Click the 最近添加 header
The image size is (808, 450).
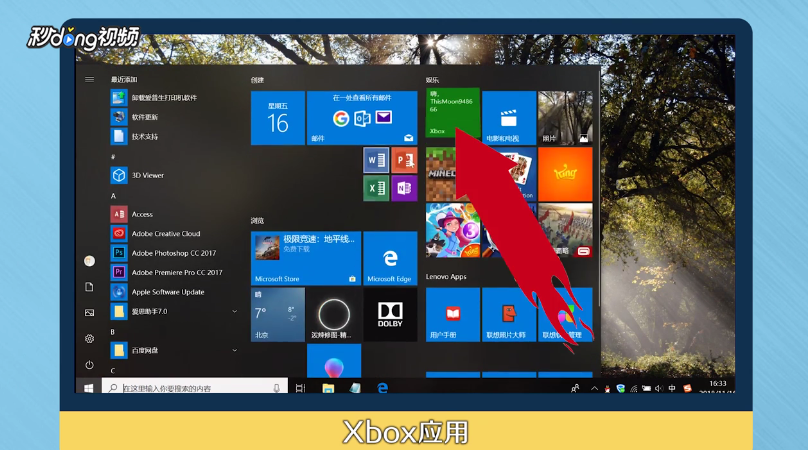click(x=124, y=79)
